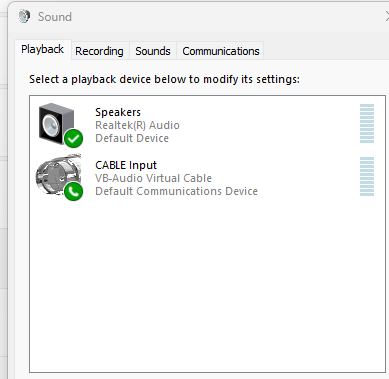
Task: Select the Speakers device icon
Action: coord(56,124)
